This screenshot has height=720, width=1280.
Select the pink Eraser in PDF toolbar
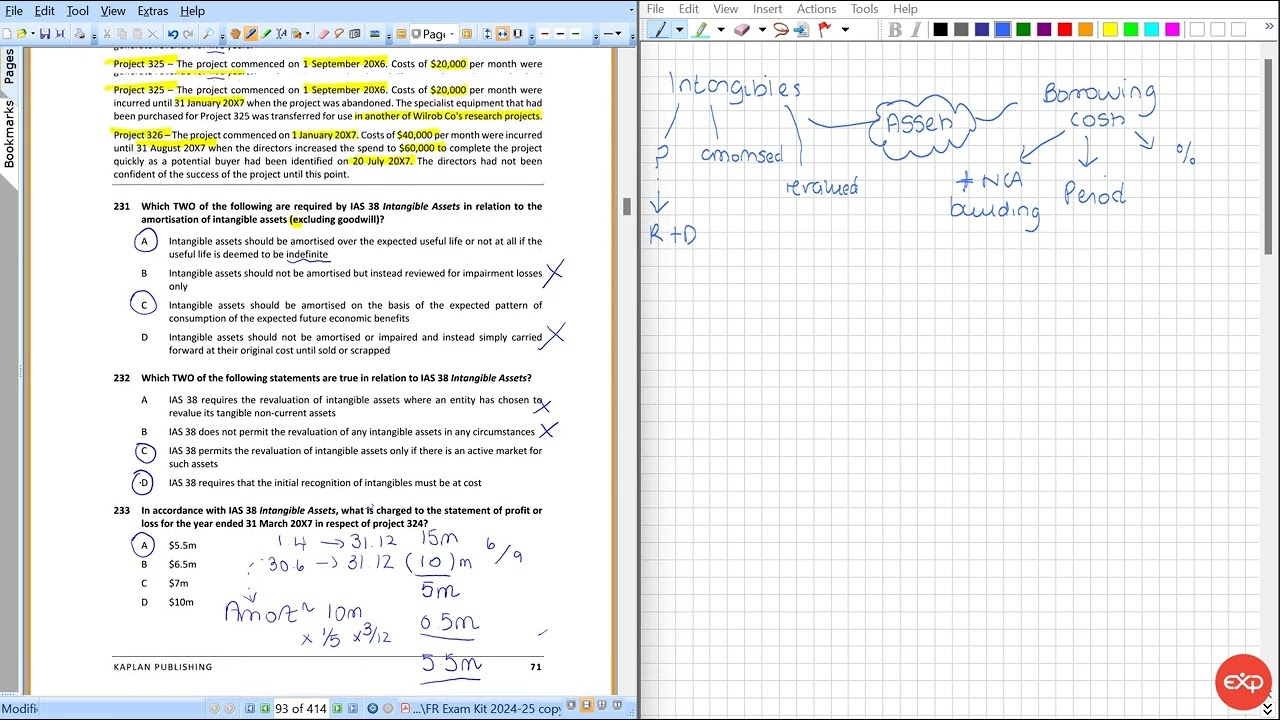[323, 34]
